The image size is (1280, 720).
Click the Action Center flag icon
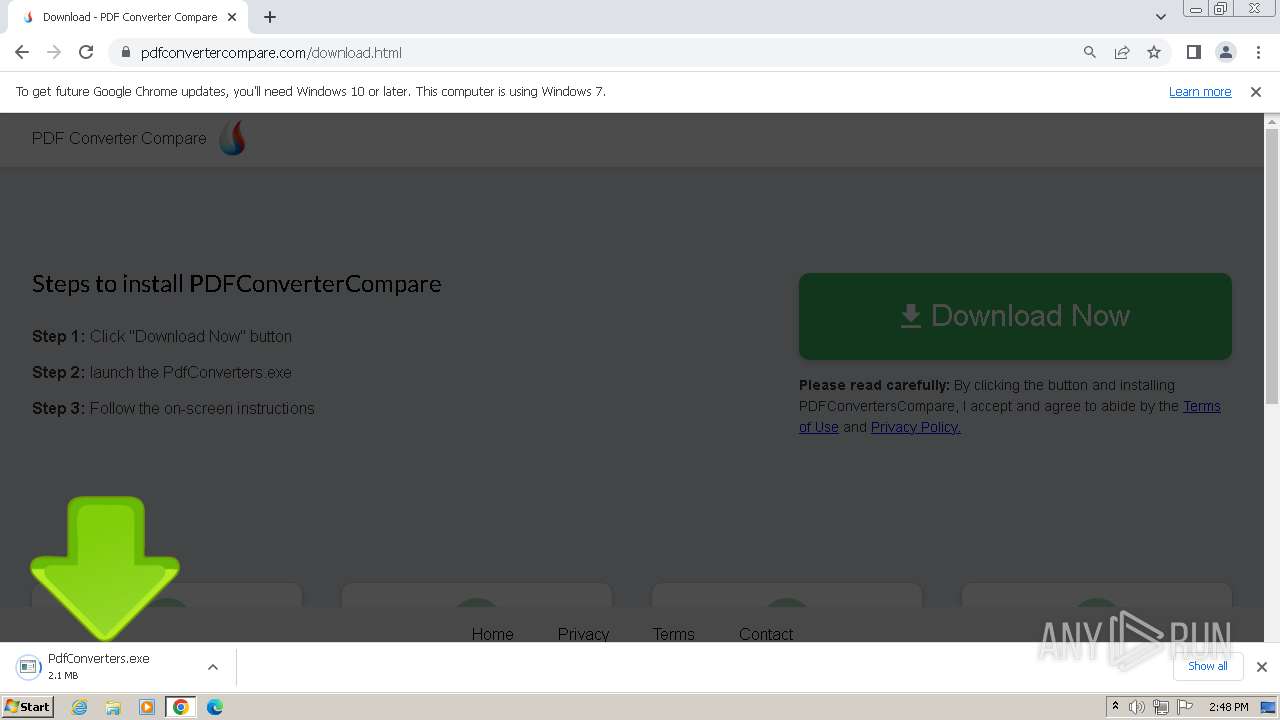coord(1185,707)
